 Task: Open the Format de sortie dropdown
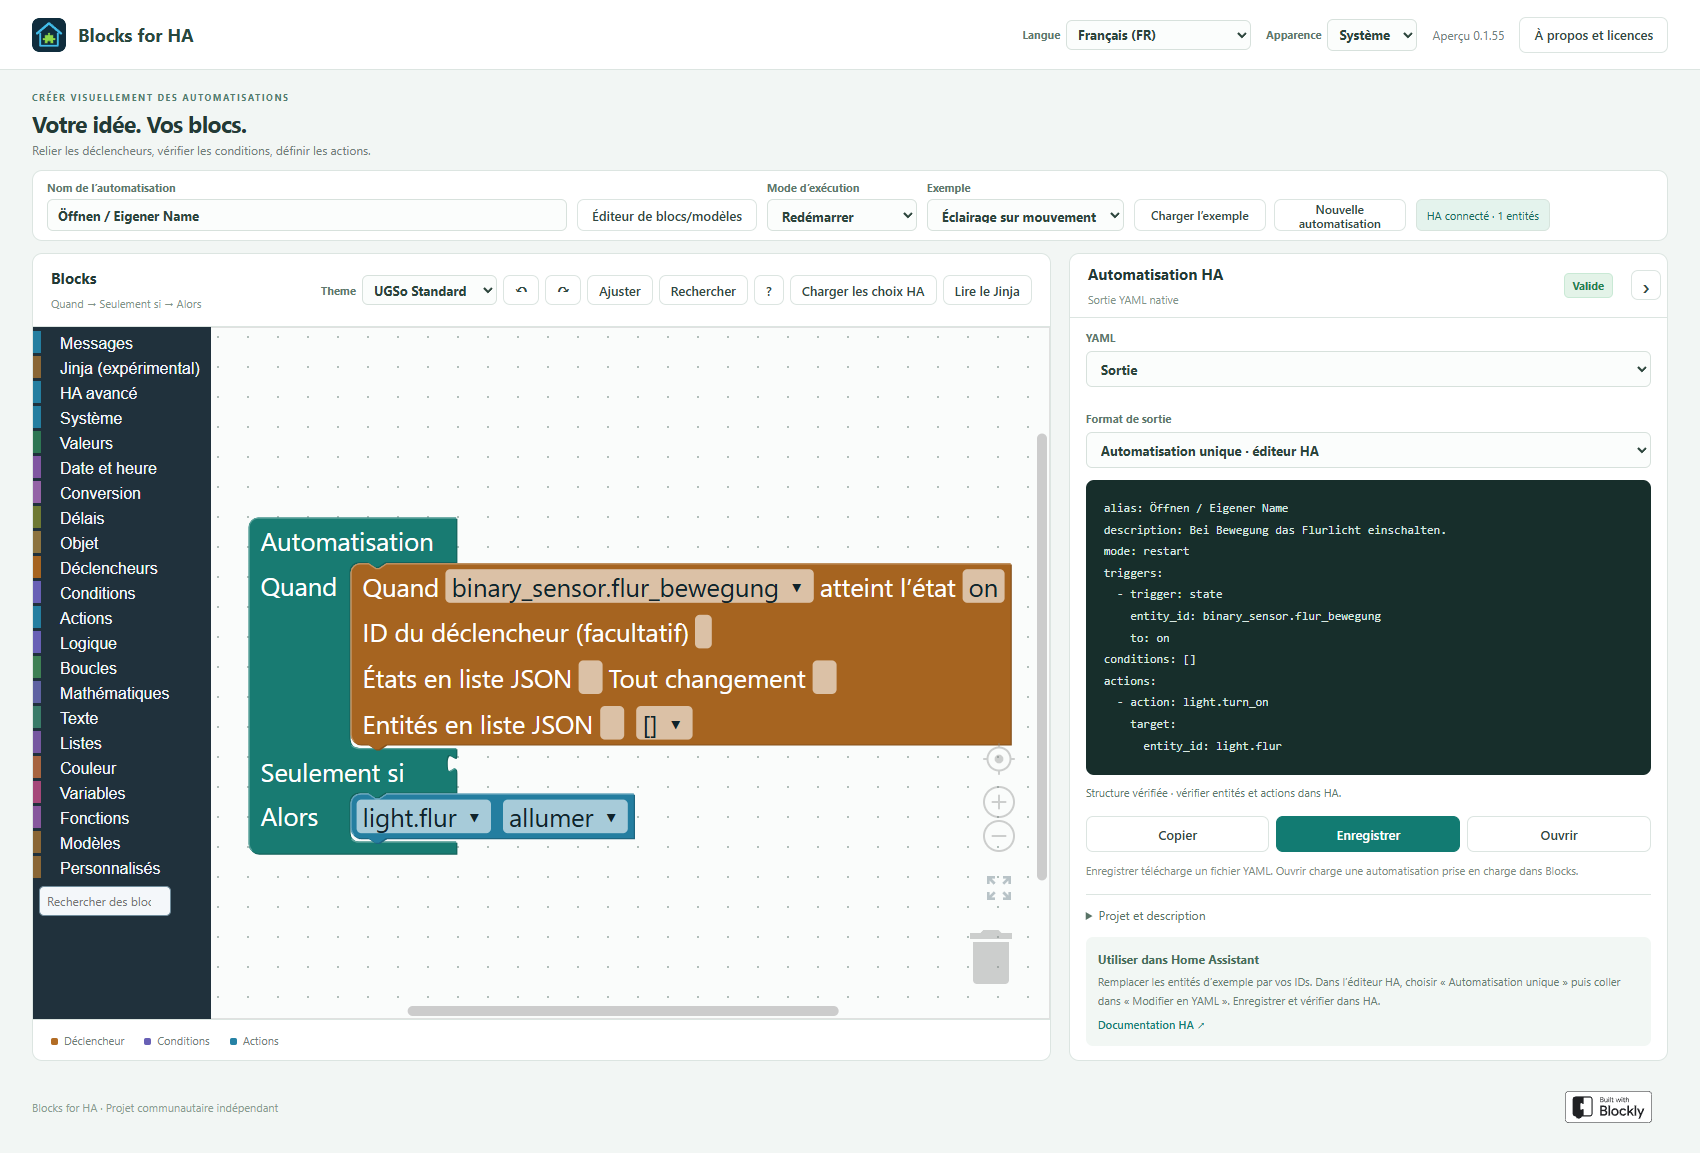1368,451
